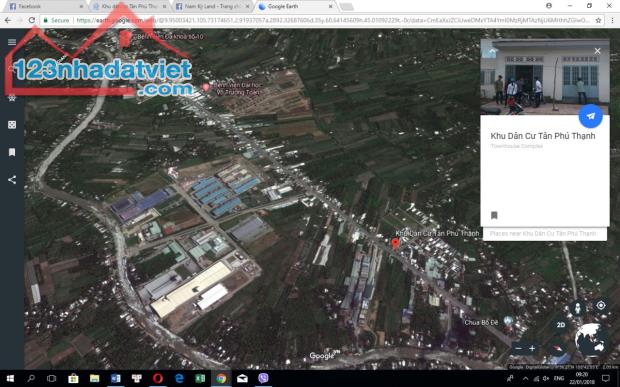
Task: Click the browser Back arrow
Action: (8, 20)
